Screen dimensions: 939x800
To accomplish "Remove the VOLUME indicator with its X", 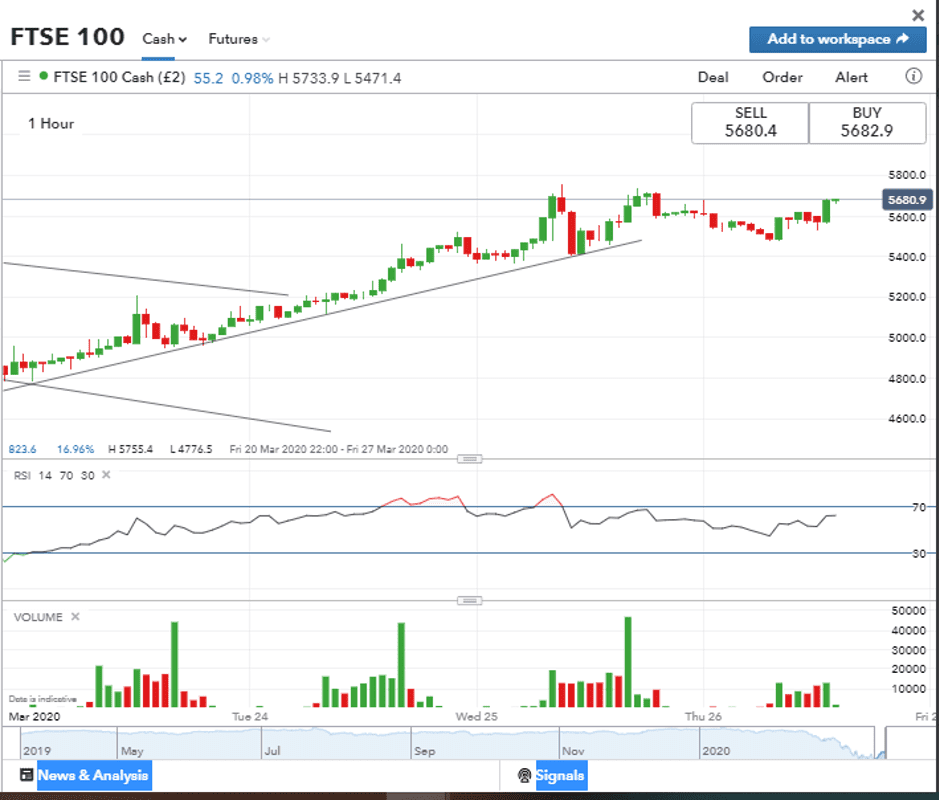I will pyautogui.click(x=75, y=617).
